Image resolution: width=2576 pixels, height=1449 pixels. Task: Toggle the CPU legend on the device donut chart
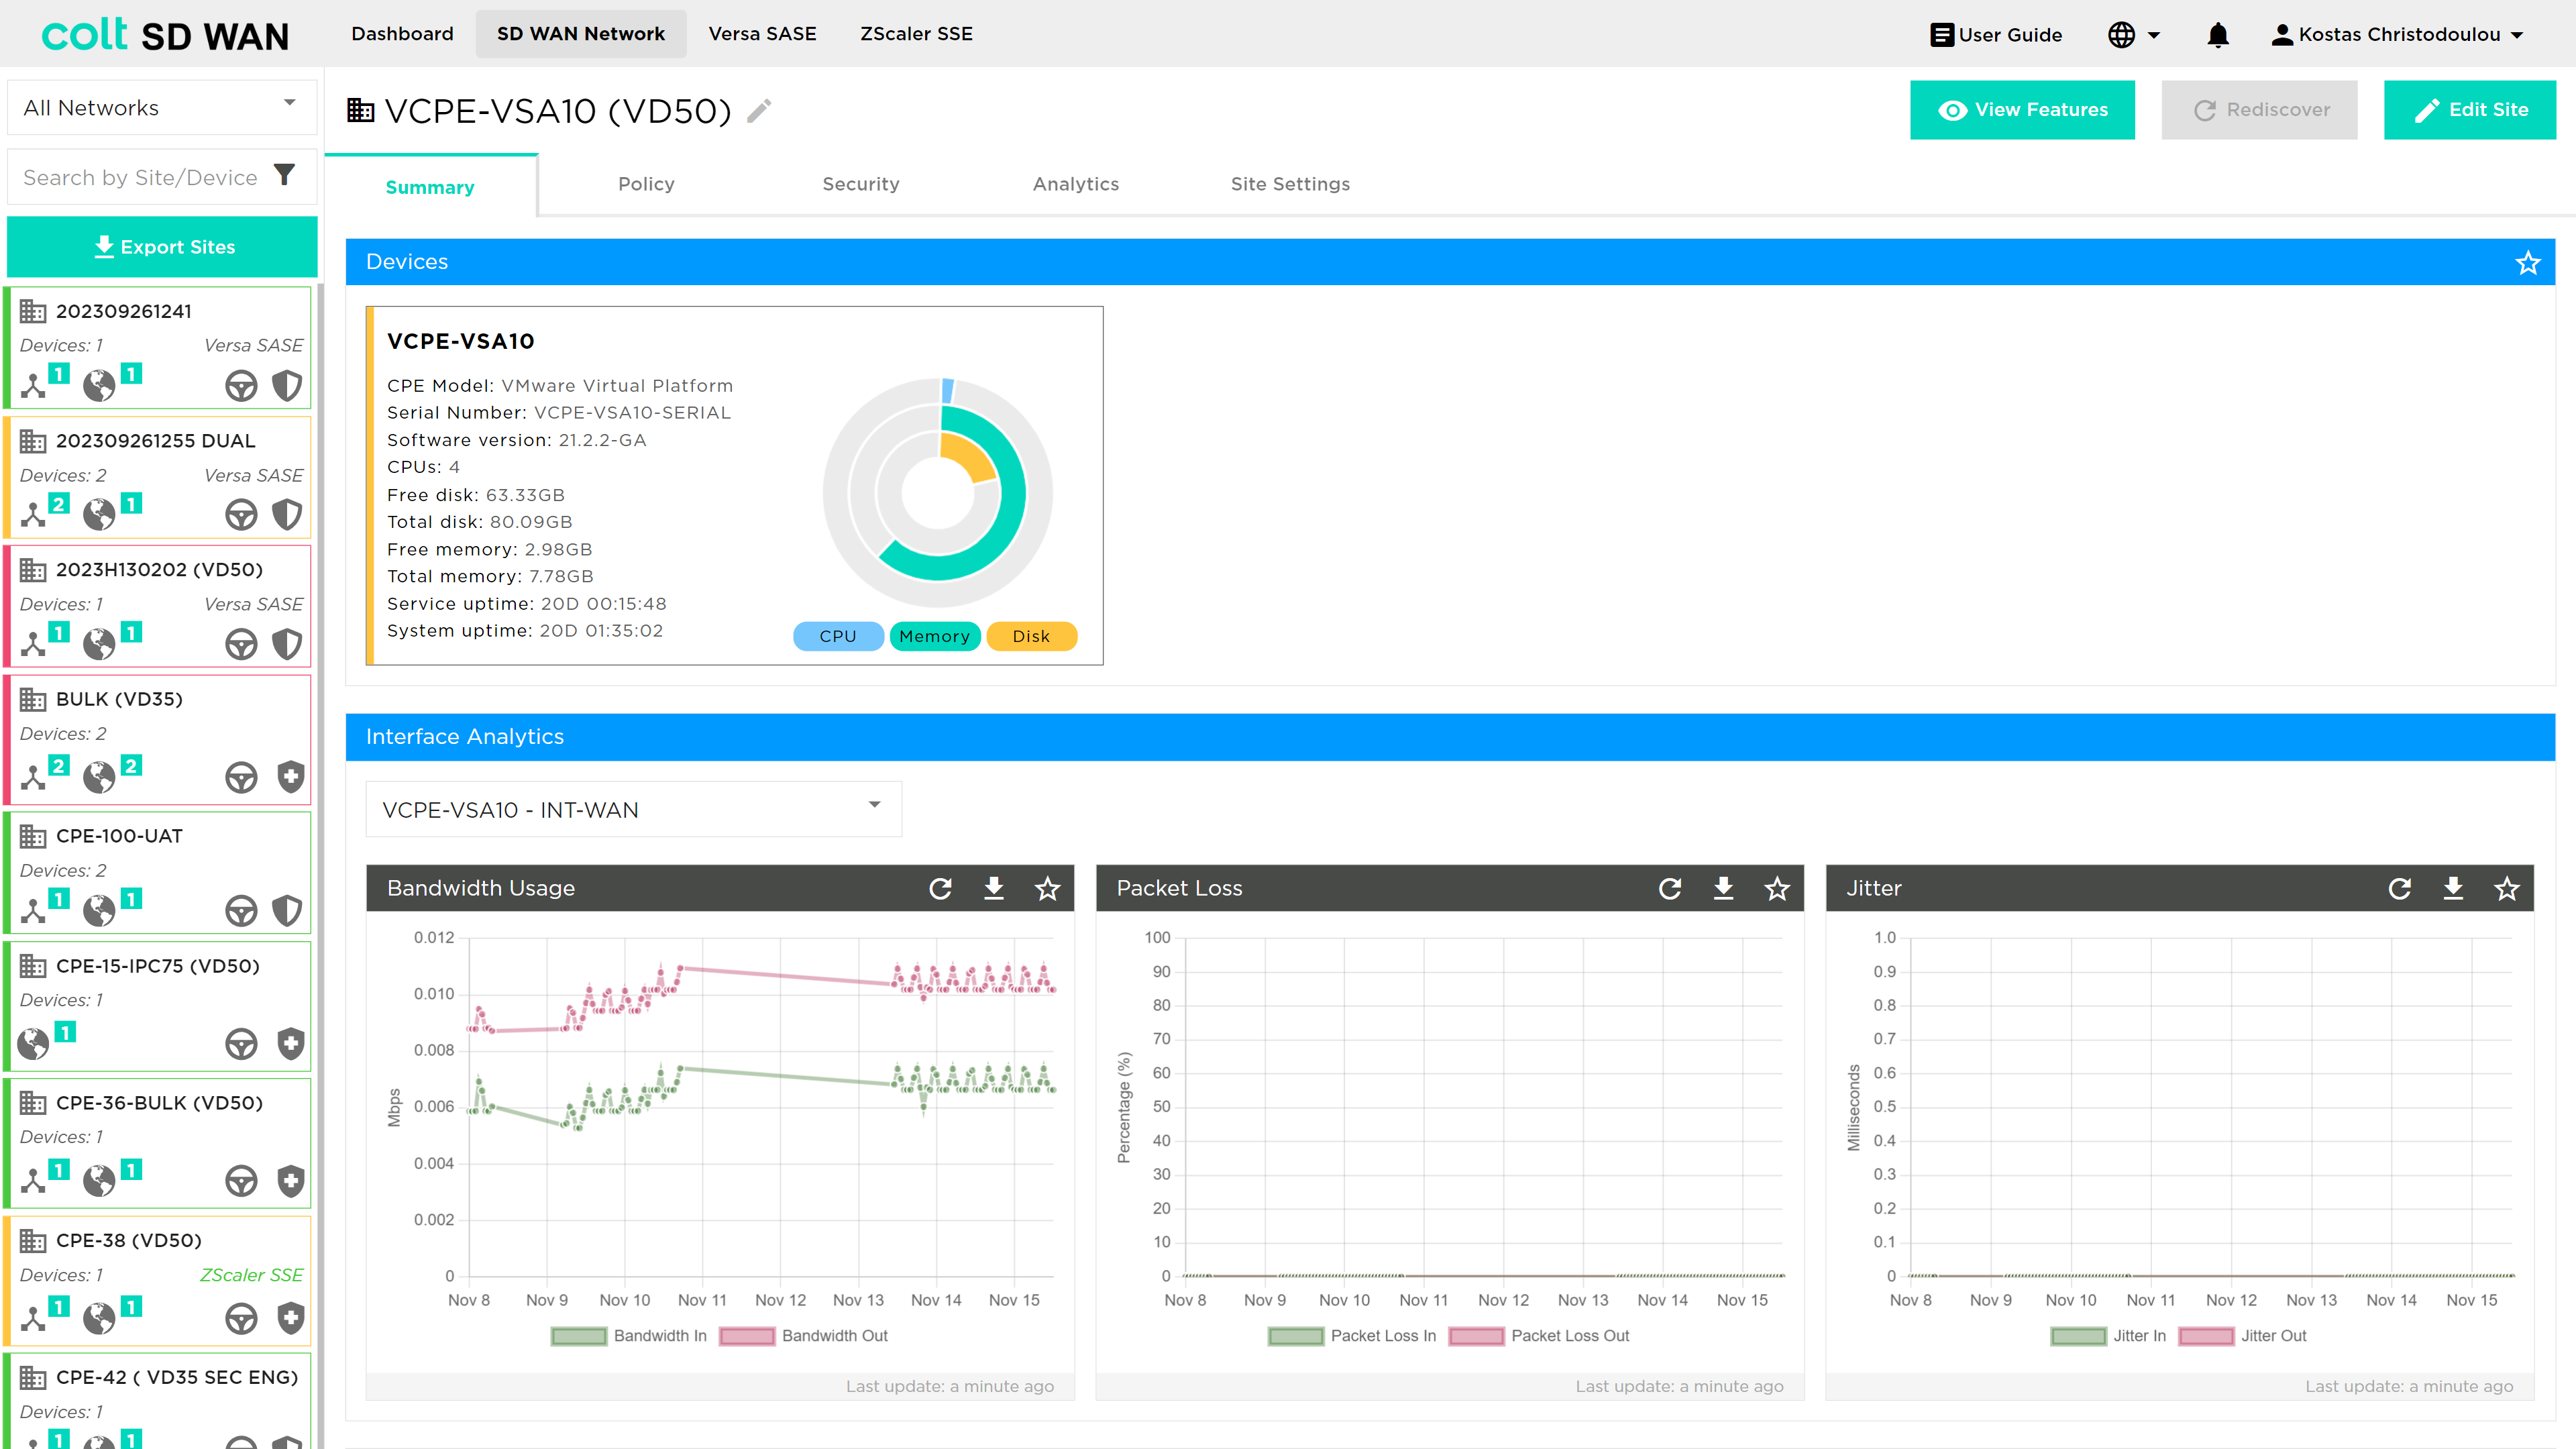pyautogui.click(x=838, y=636)
